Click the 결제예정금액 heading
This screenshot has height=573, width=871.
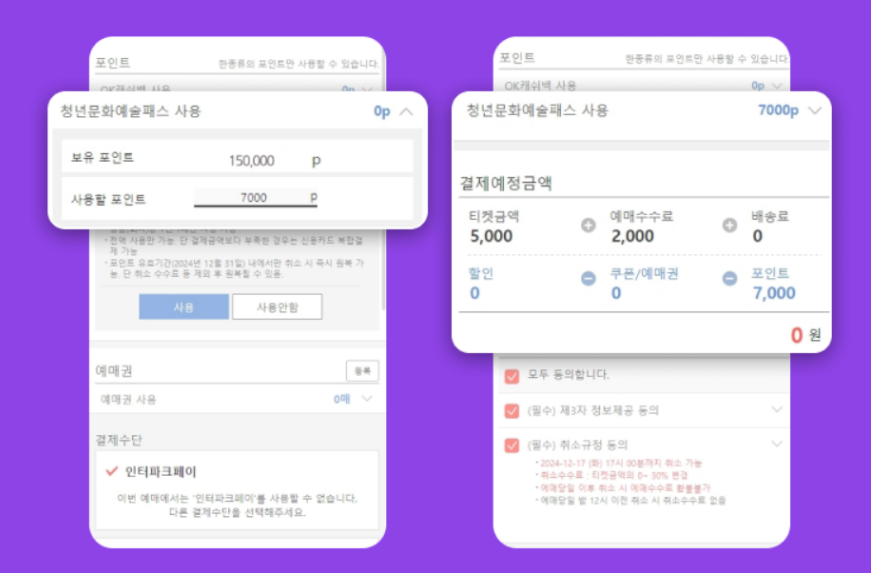click(505, 183)
